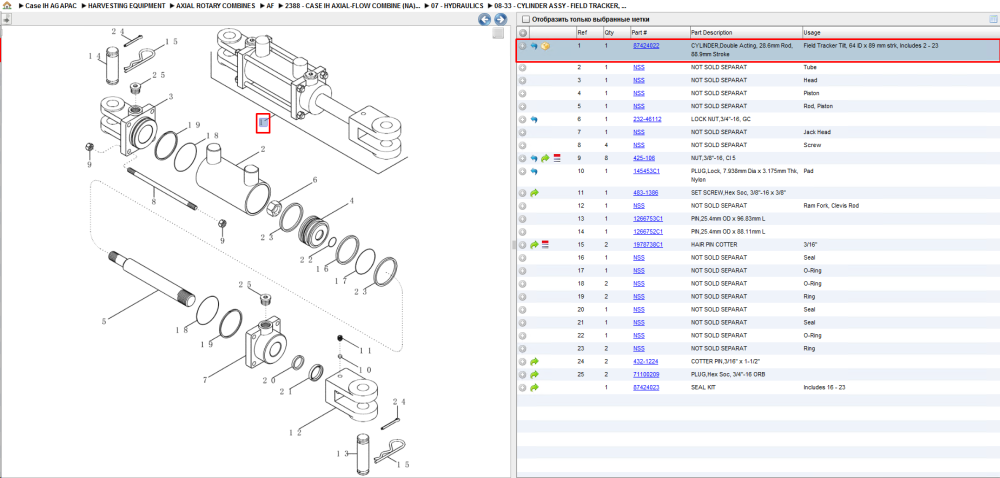Open part number link 145453C1
The width and height of the screenshot is (1000, 478).
(646, 171)
